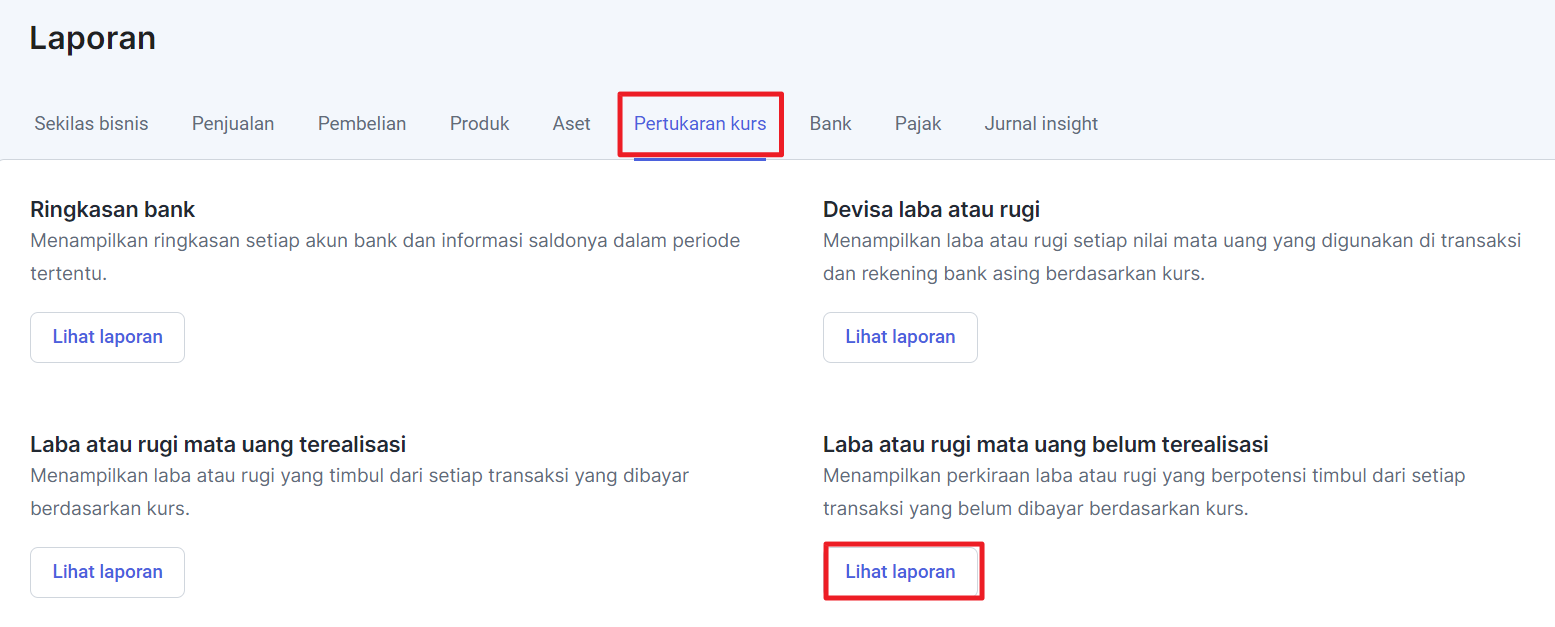This screenshot has width=1555, height=627.
Task: Click Lihat laporan under mata uang belum terealisasi
Action: pos(900,572)
